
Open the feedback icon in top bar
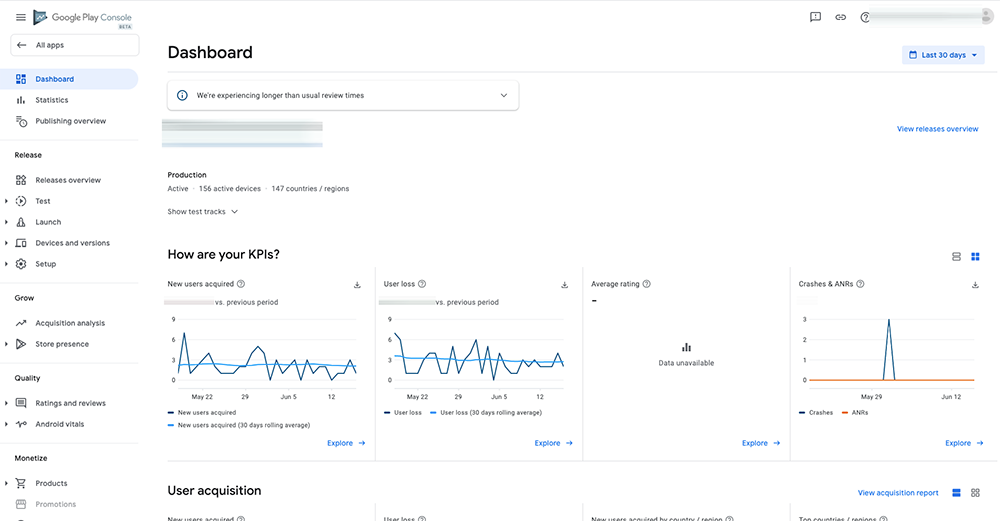tap(815, 17)
